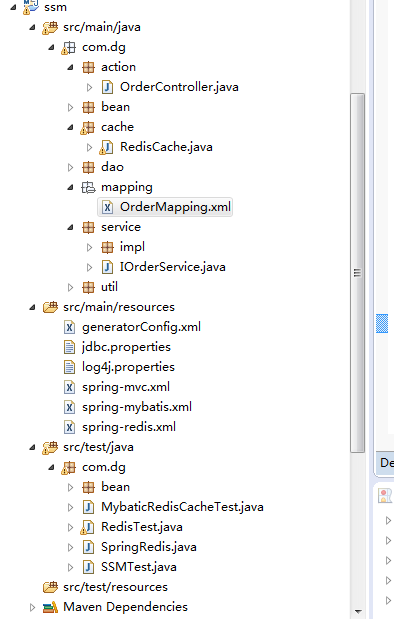This screenshot has height=619, width=394.
Task: Expand the RedisCache.java node arrow
Action: 90,148
